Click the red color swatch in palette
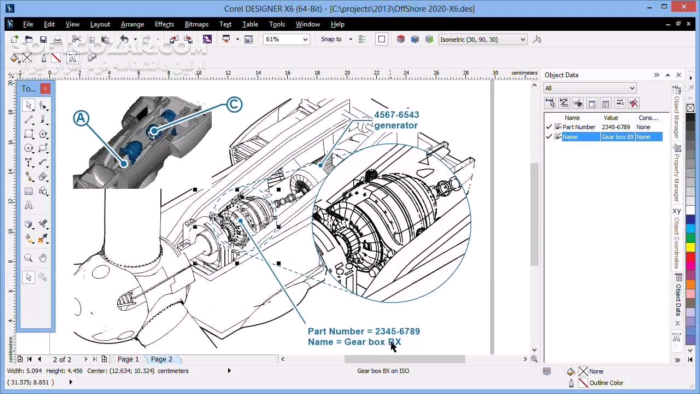Image resolution: width=700 pixels, height=394 pixels. (691, 256)
